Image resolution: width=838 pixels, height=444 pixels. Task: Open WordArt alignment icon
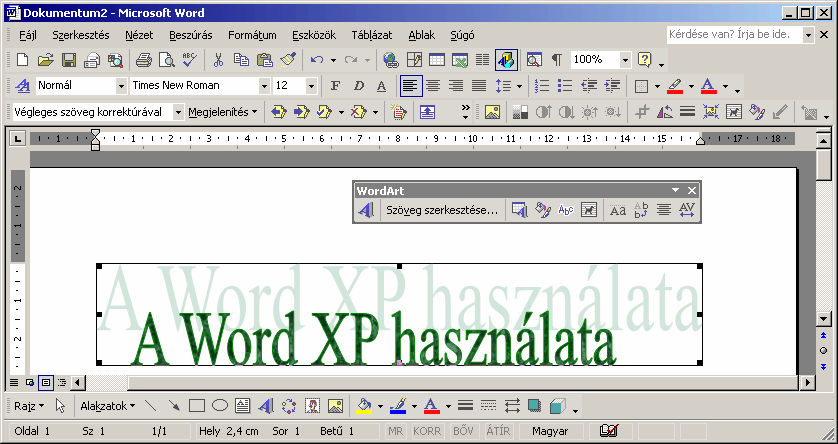(664, 211)
